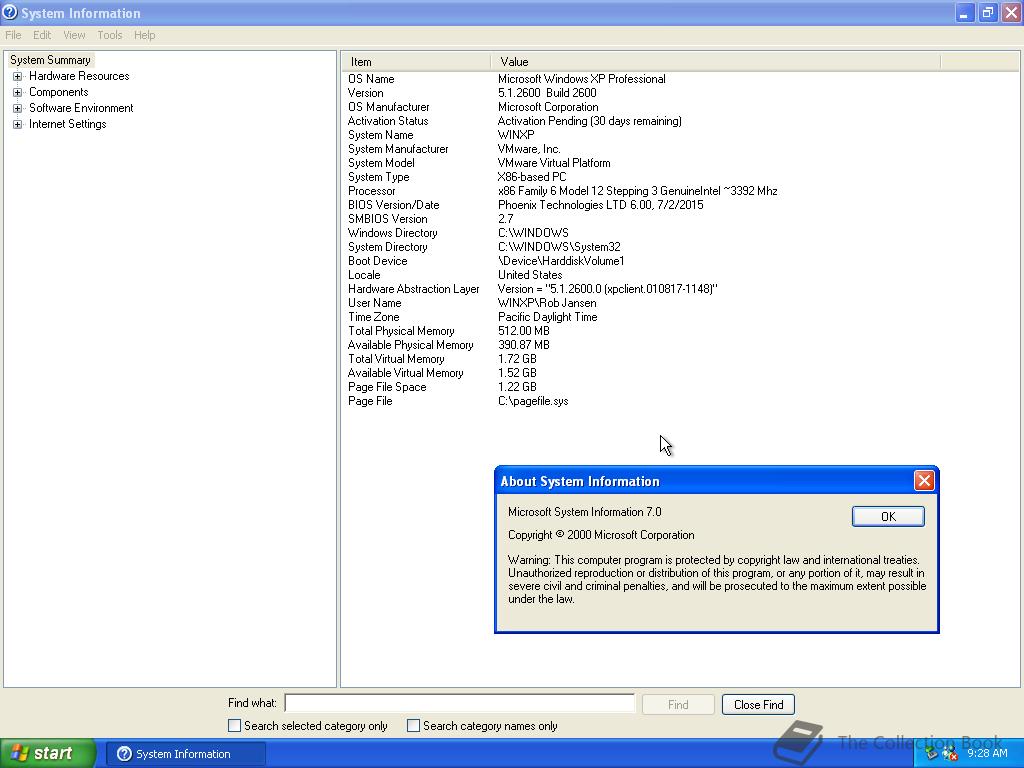1024x768 pixels.
Task: Select the Internet Settings label
Action: click(x=67, y=124)
